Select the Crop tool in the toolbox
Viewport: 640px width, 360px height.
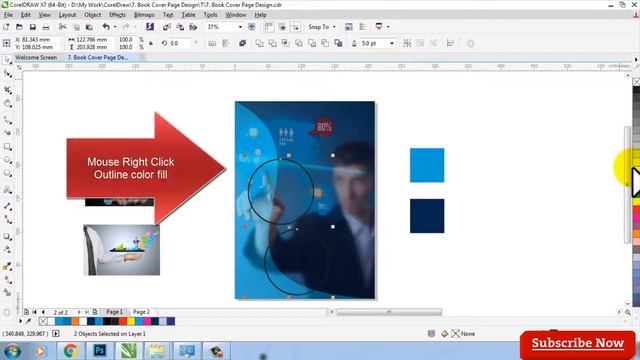[7, 90]
